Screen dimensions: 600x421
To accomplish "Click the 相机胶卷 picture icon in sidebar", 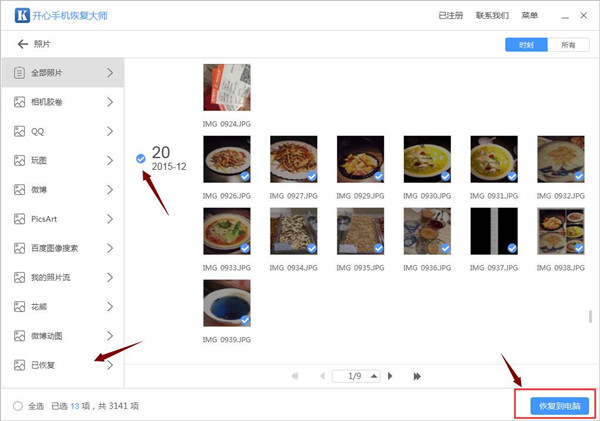I will point(20,102).
